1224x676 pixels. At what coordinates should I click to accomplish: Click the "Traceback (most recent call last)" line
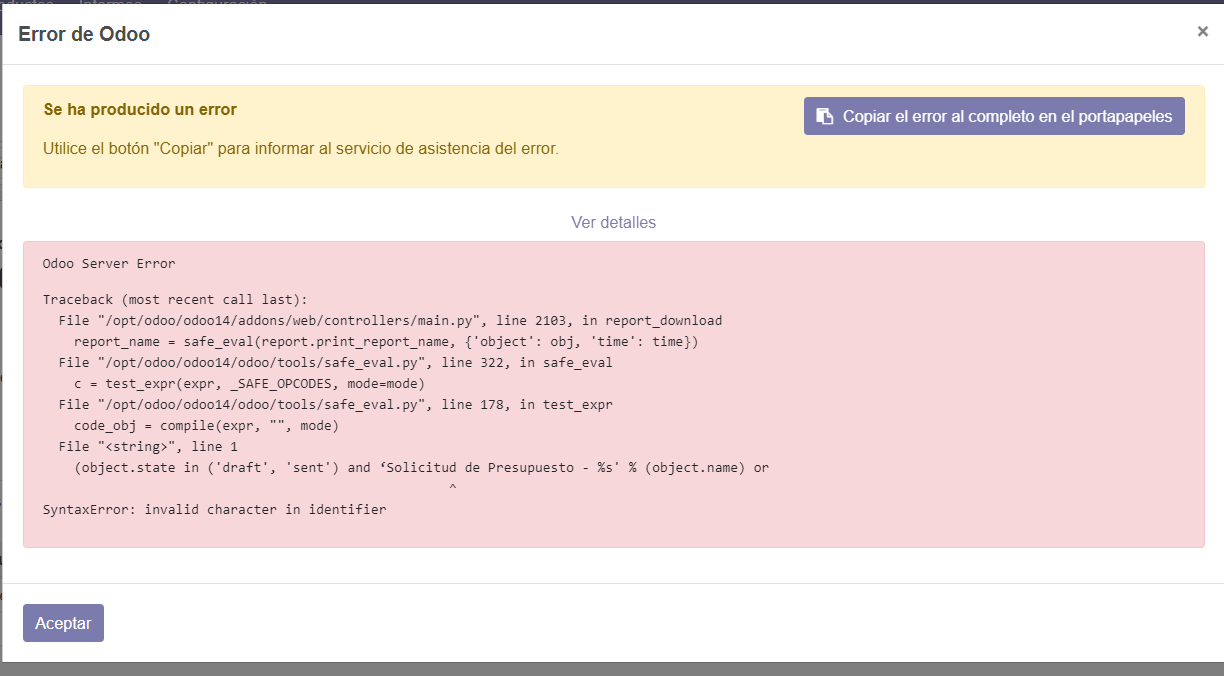[x=175, y=300]
